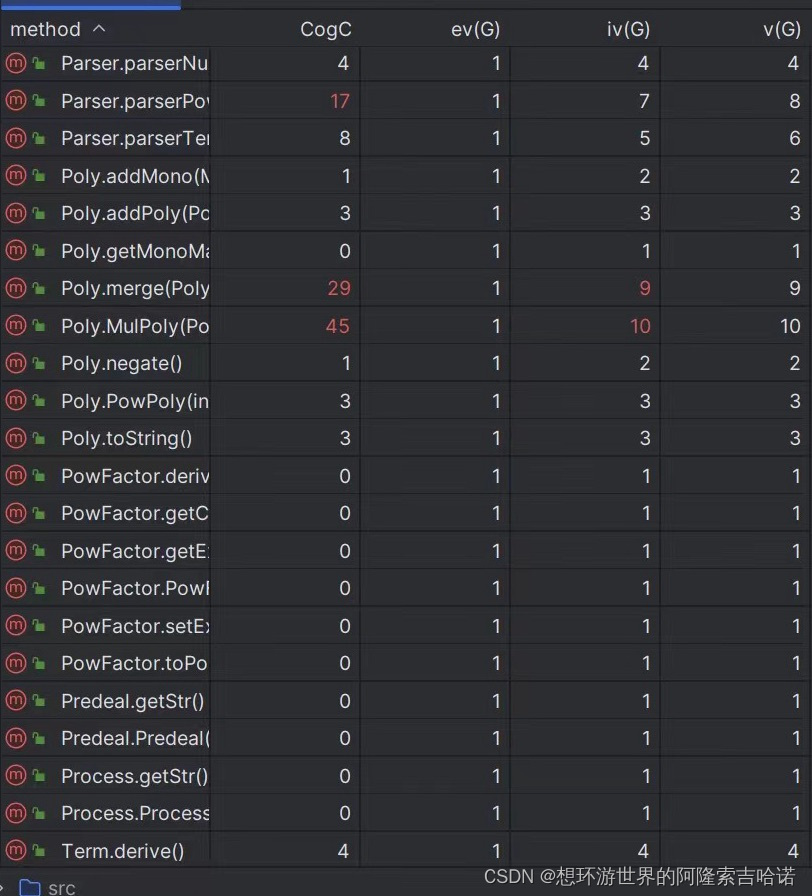Click green lock icon of Predeal.Predeal row

(39, 738)
